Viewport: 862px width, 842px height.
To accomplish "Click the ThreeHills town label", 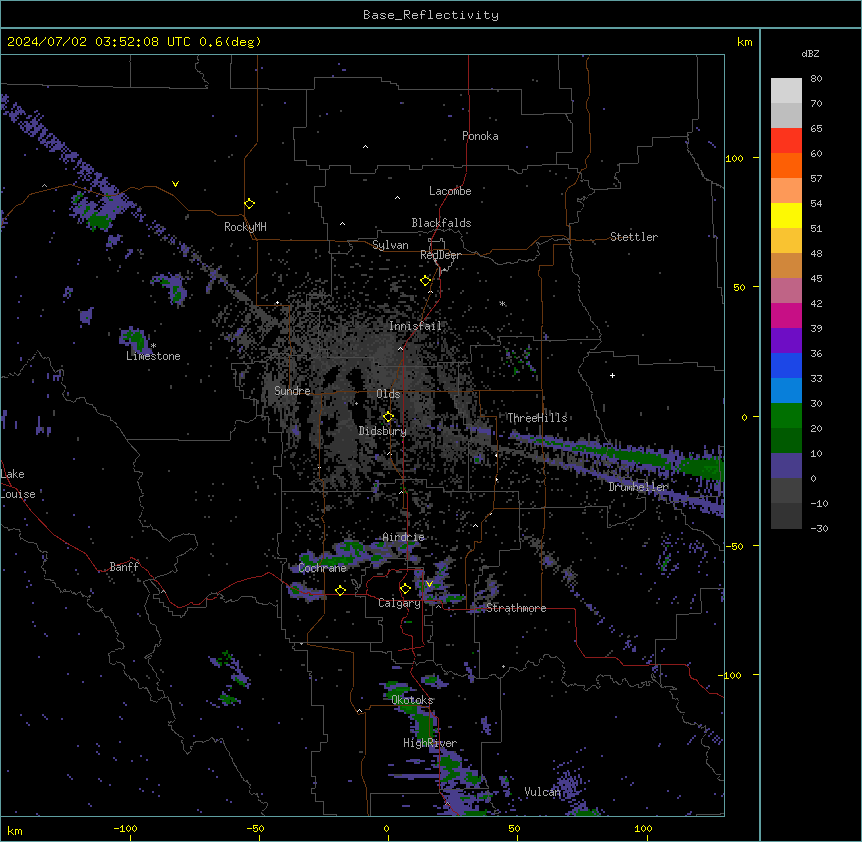I will pyautogui.click(x=537, y=418).
